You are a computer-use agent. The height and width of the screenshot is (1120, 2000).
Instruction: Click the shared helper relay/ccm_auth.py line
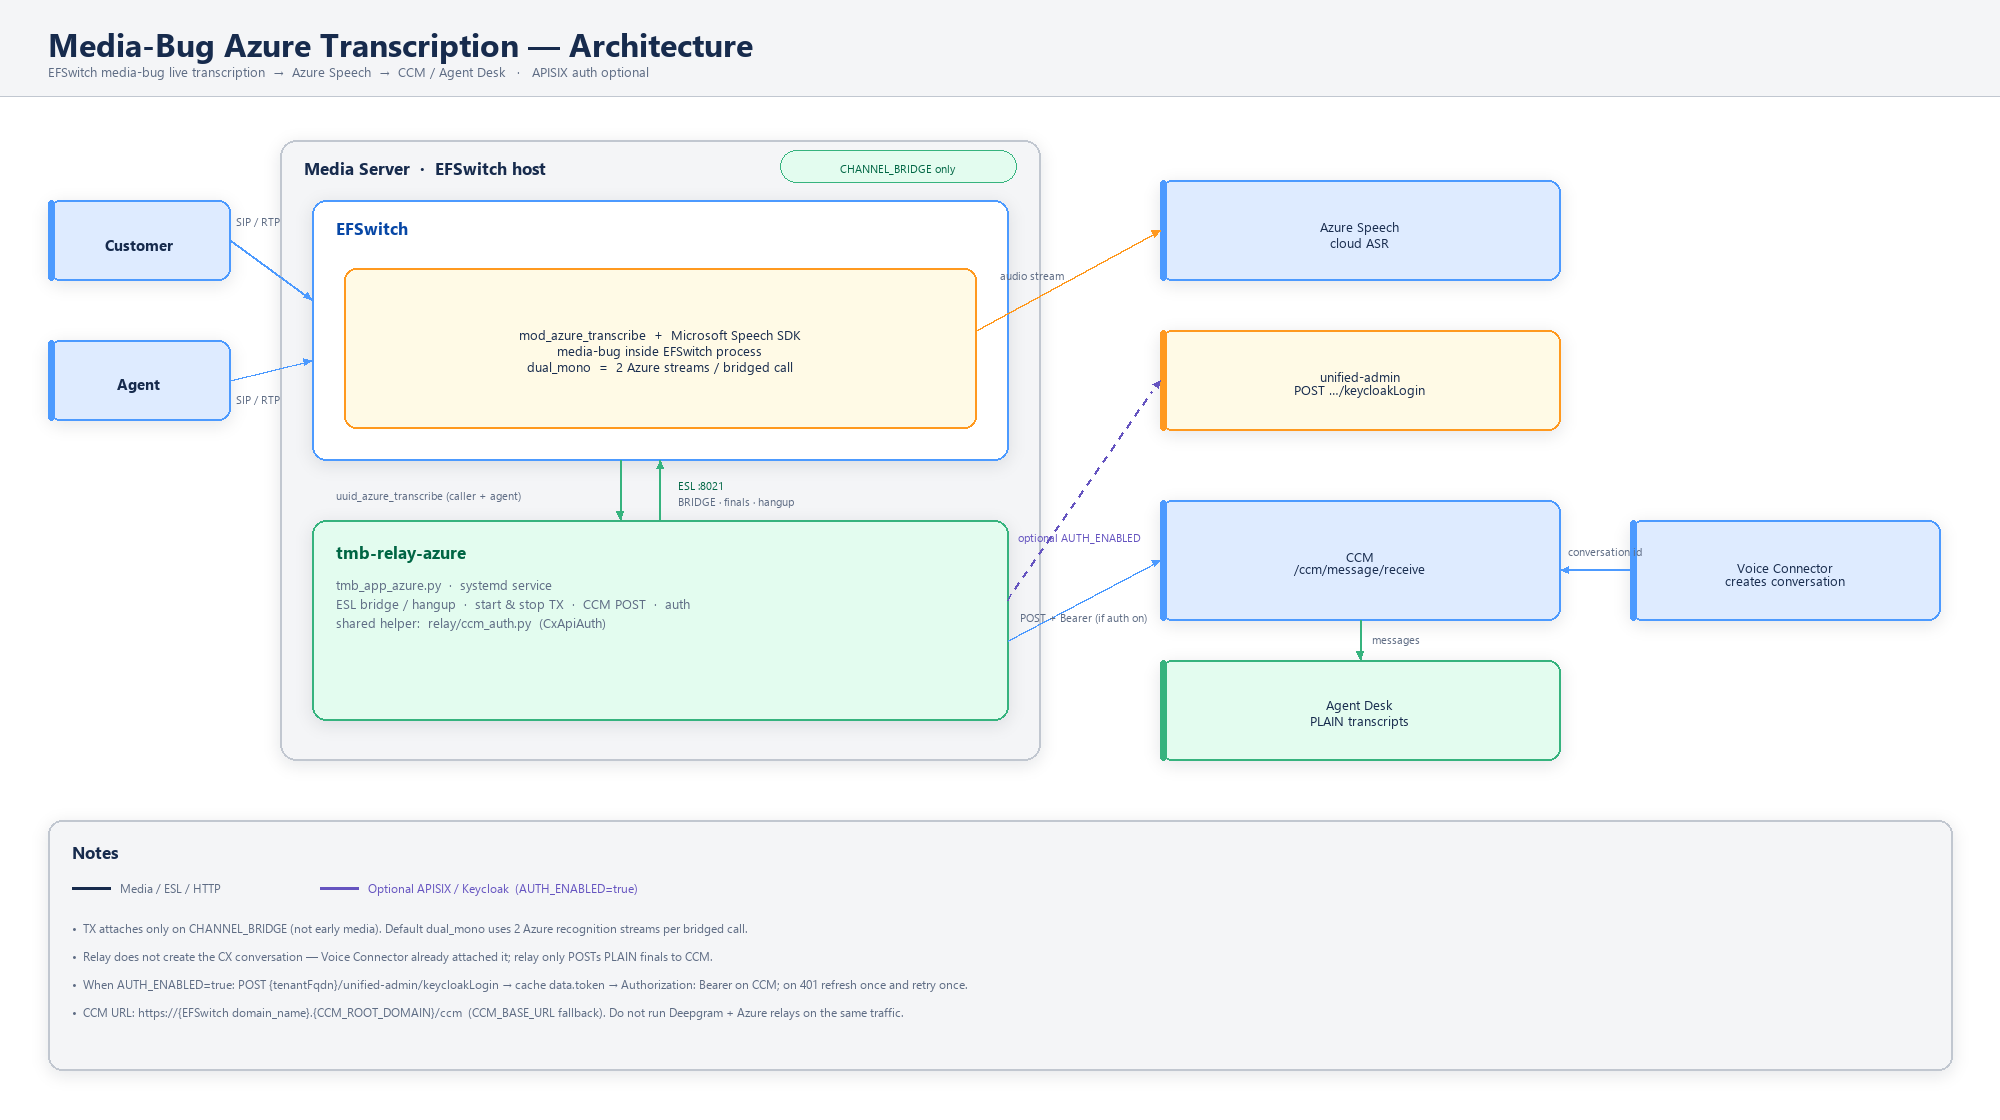pos(471,624)
